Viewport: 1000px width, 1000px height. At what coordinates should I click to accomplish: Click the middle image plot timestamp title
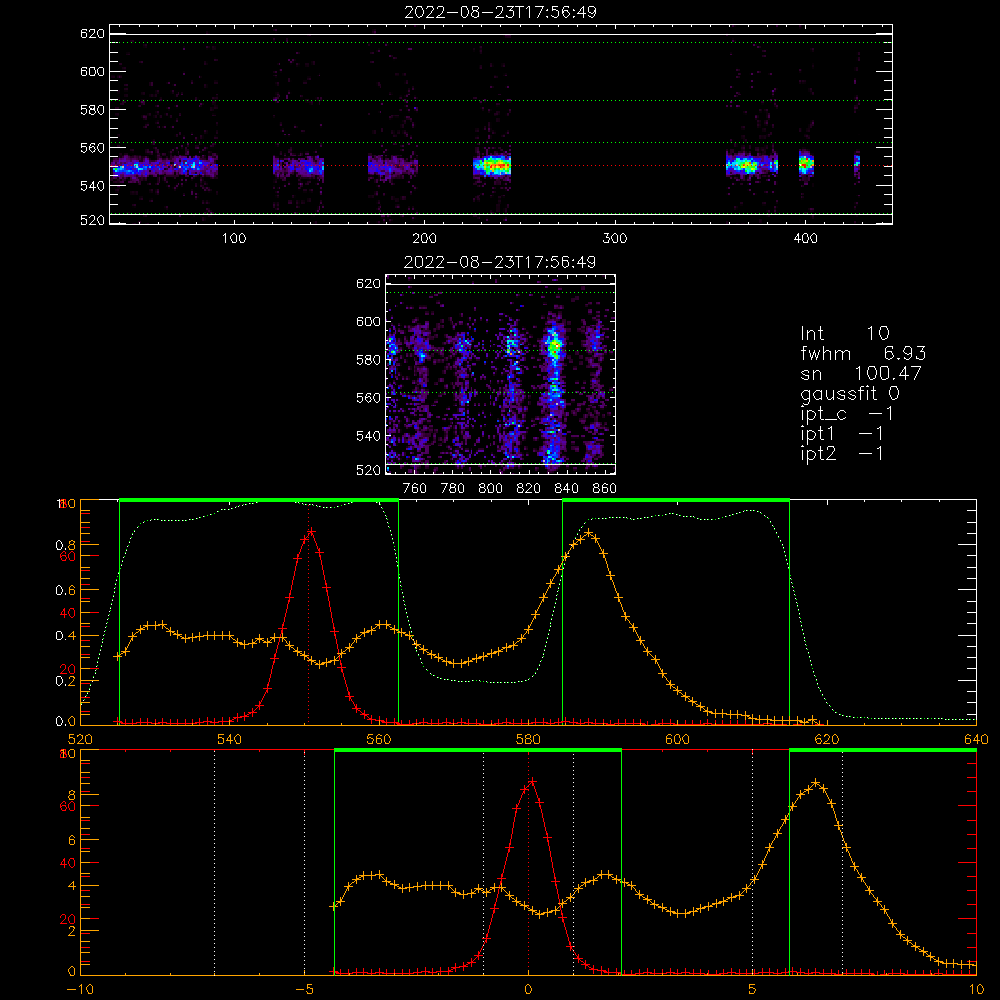(500, 262)
